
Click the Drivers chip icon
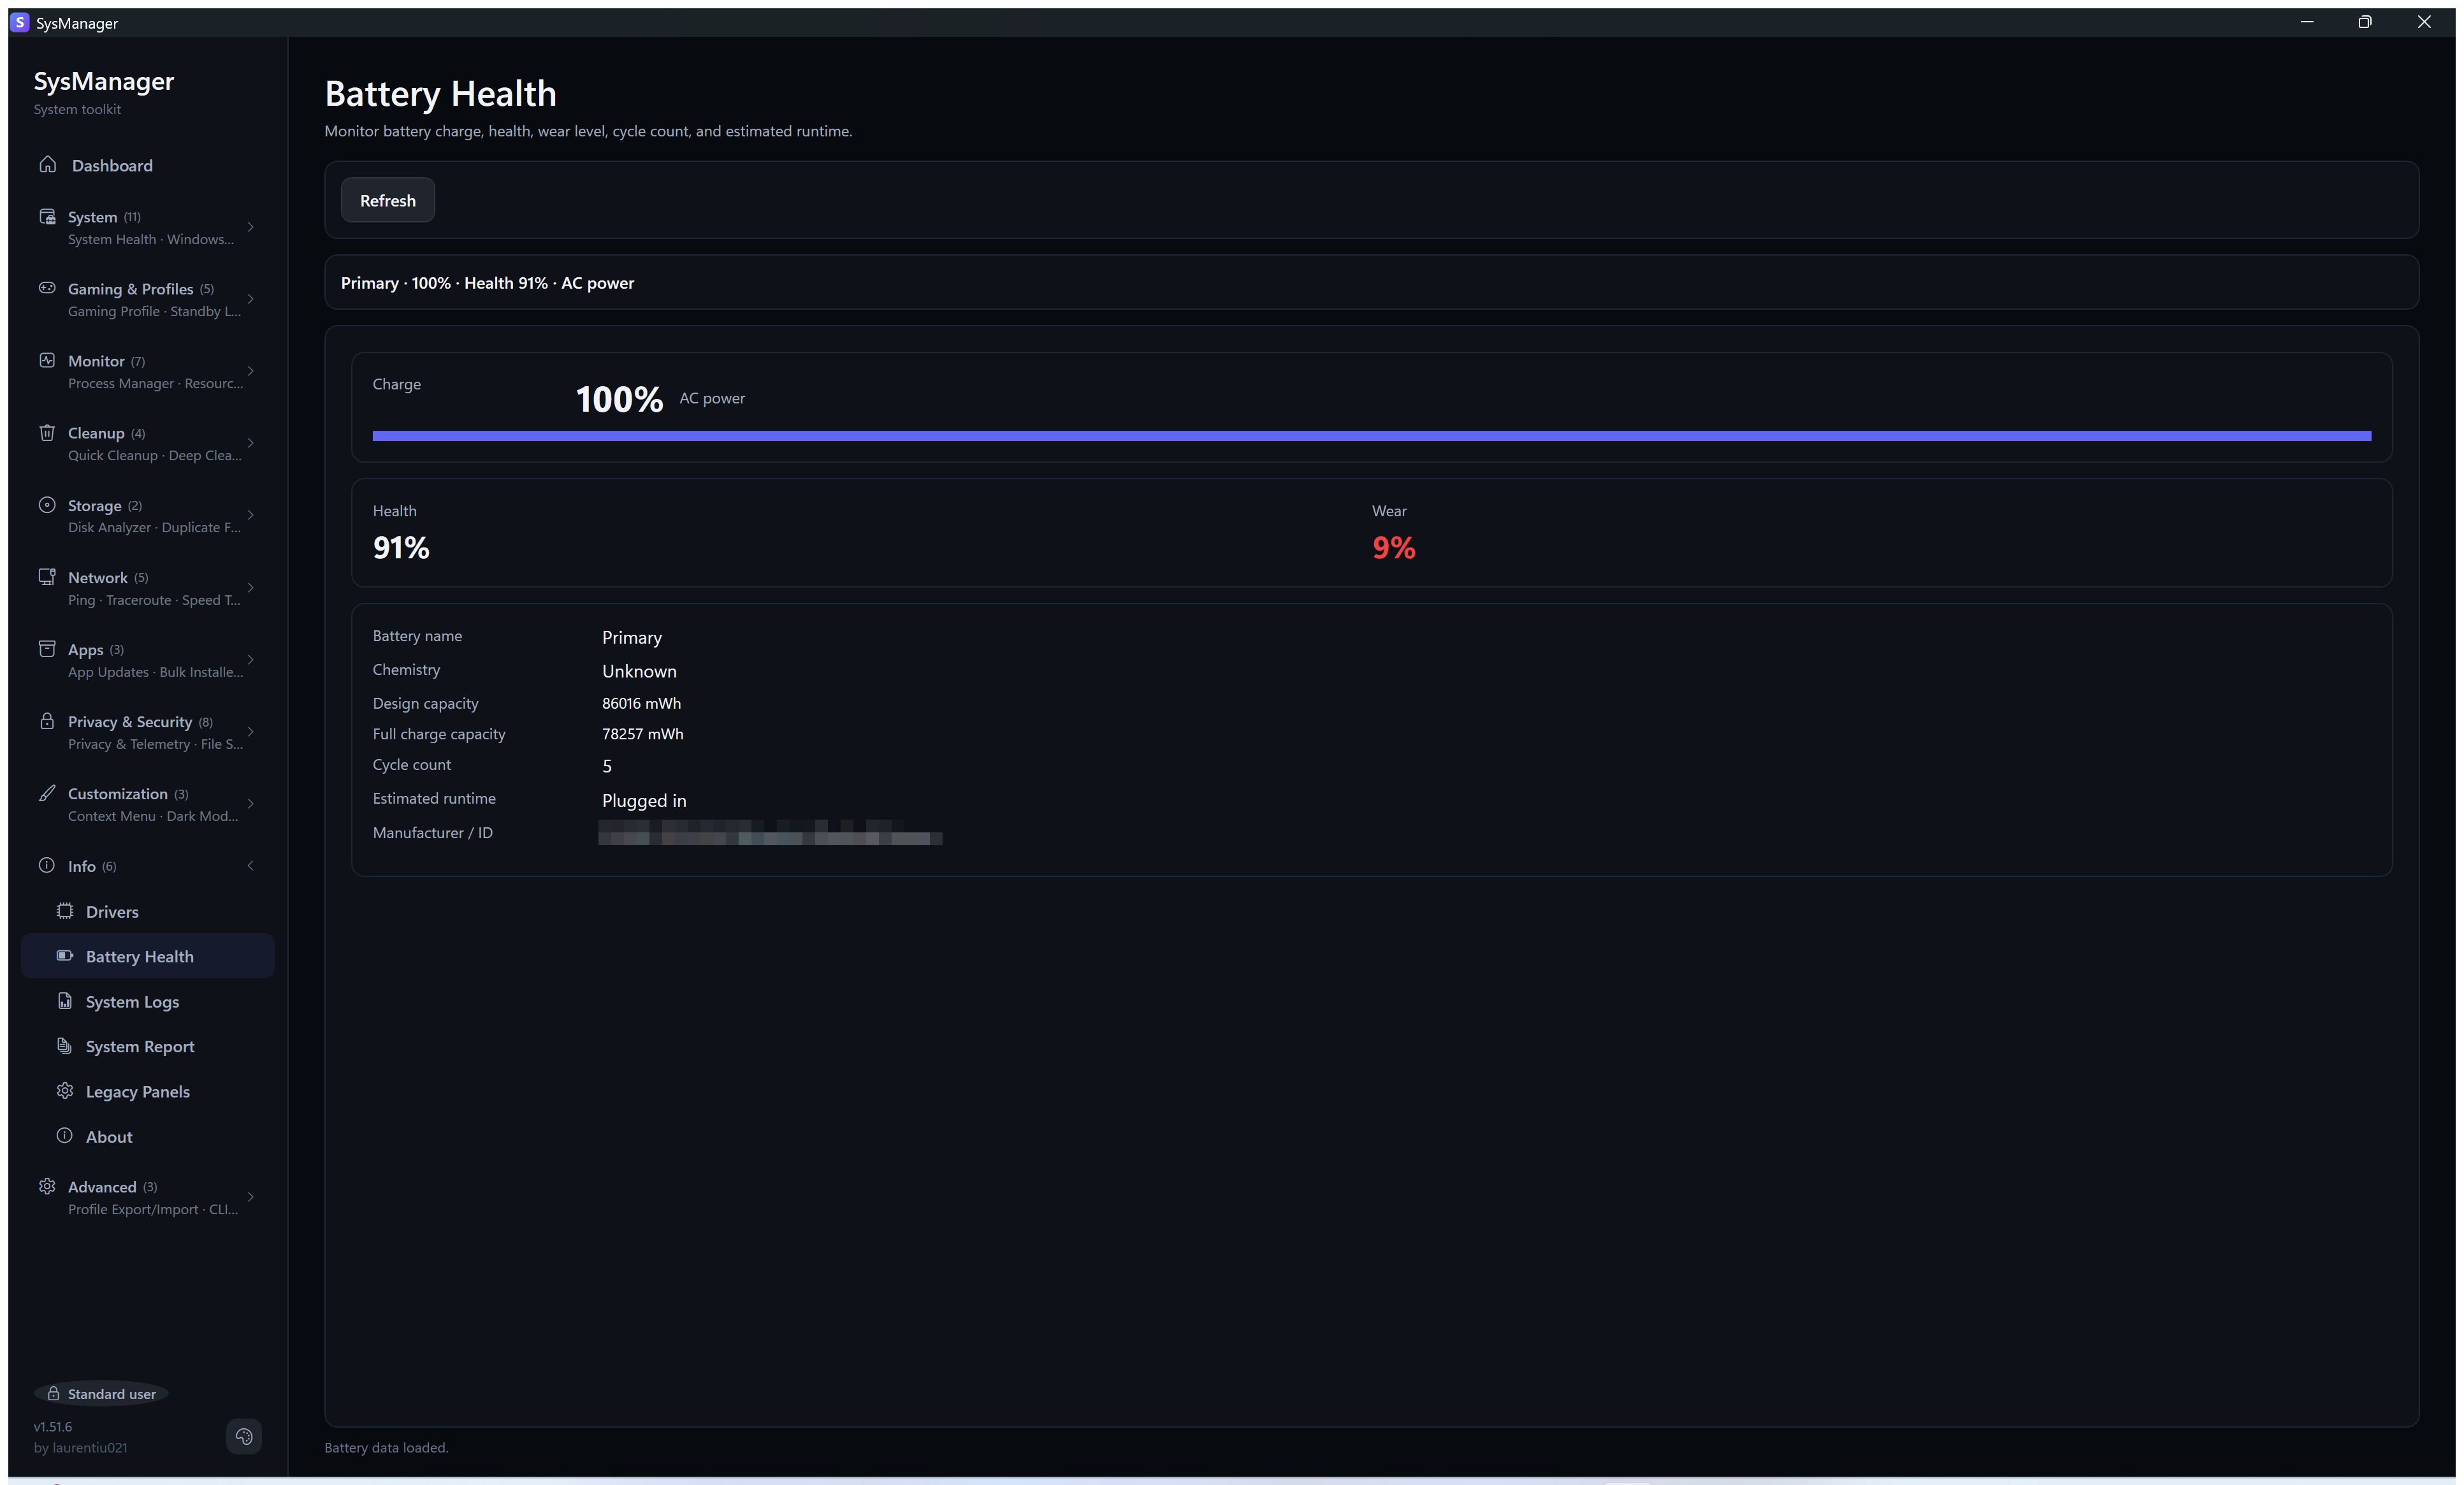click(x=65, y=911)
